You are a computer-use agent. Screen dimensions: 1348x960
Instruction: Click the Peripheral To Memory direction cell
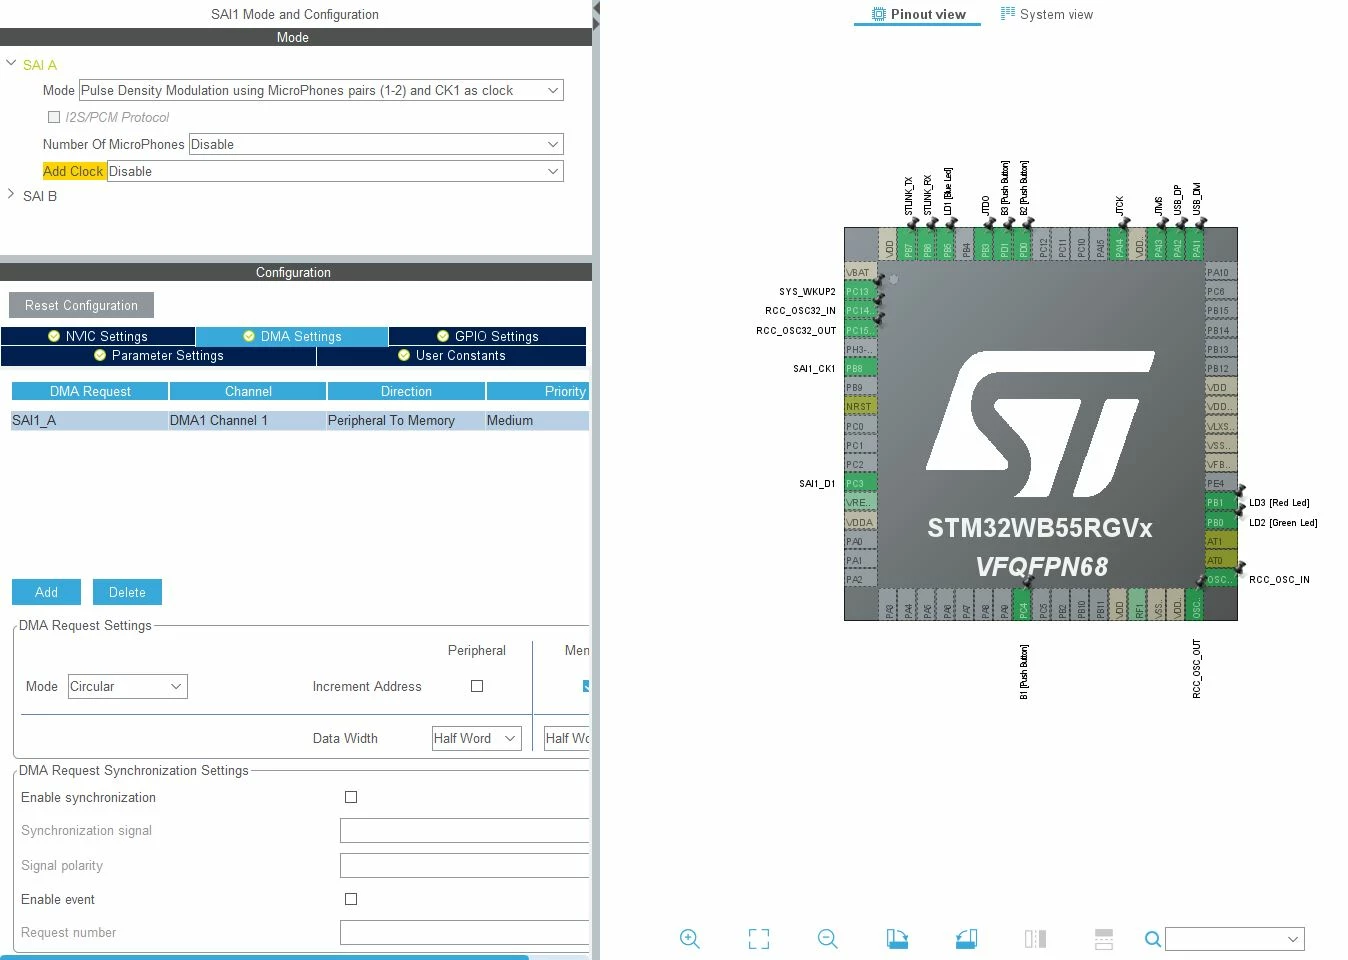click(x=406, y=421)
